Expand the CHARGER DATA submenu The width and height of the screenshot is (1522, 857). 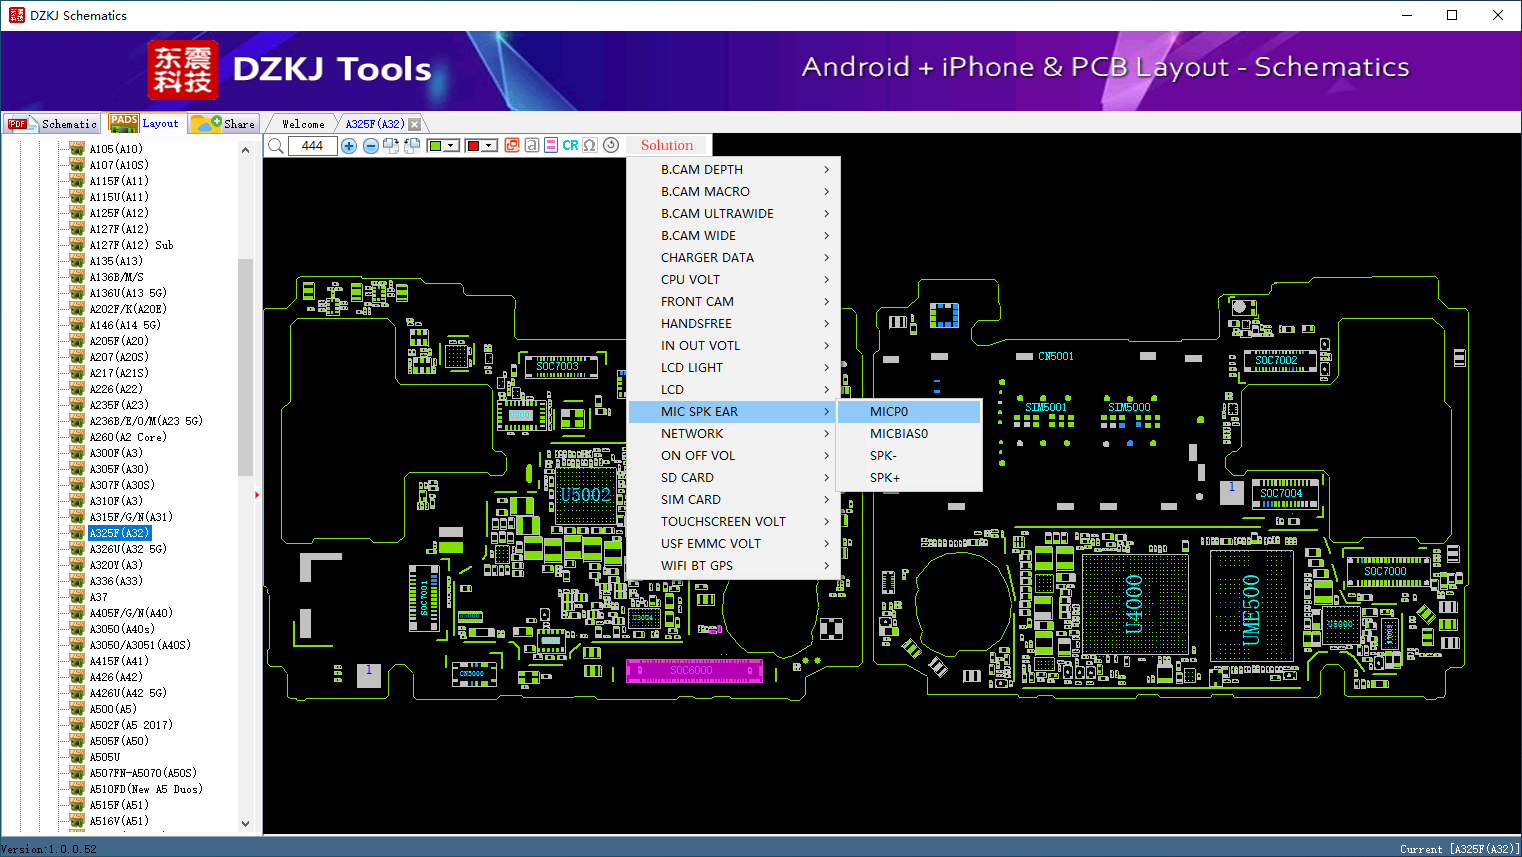[734, 258]
